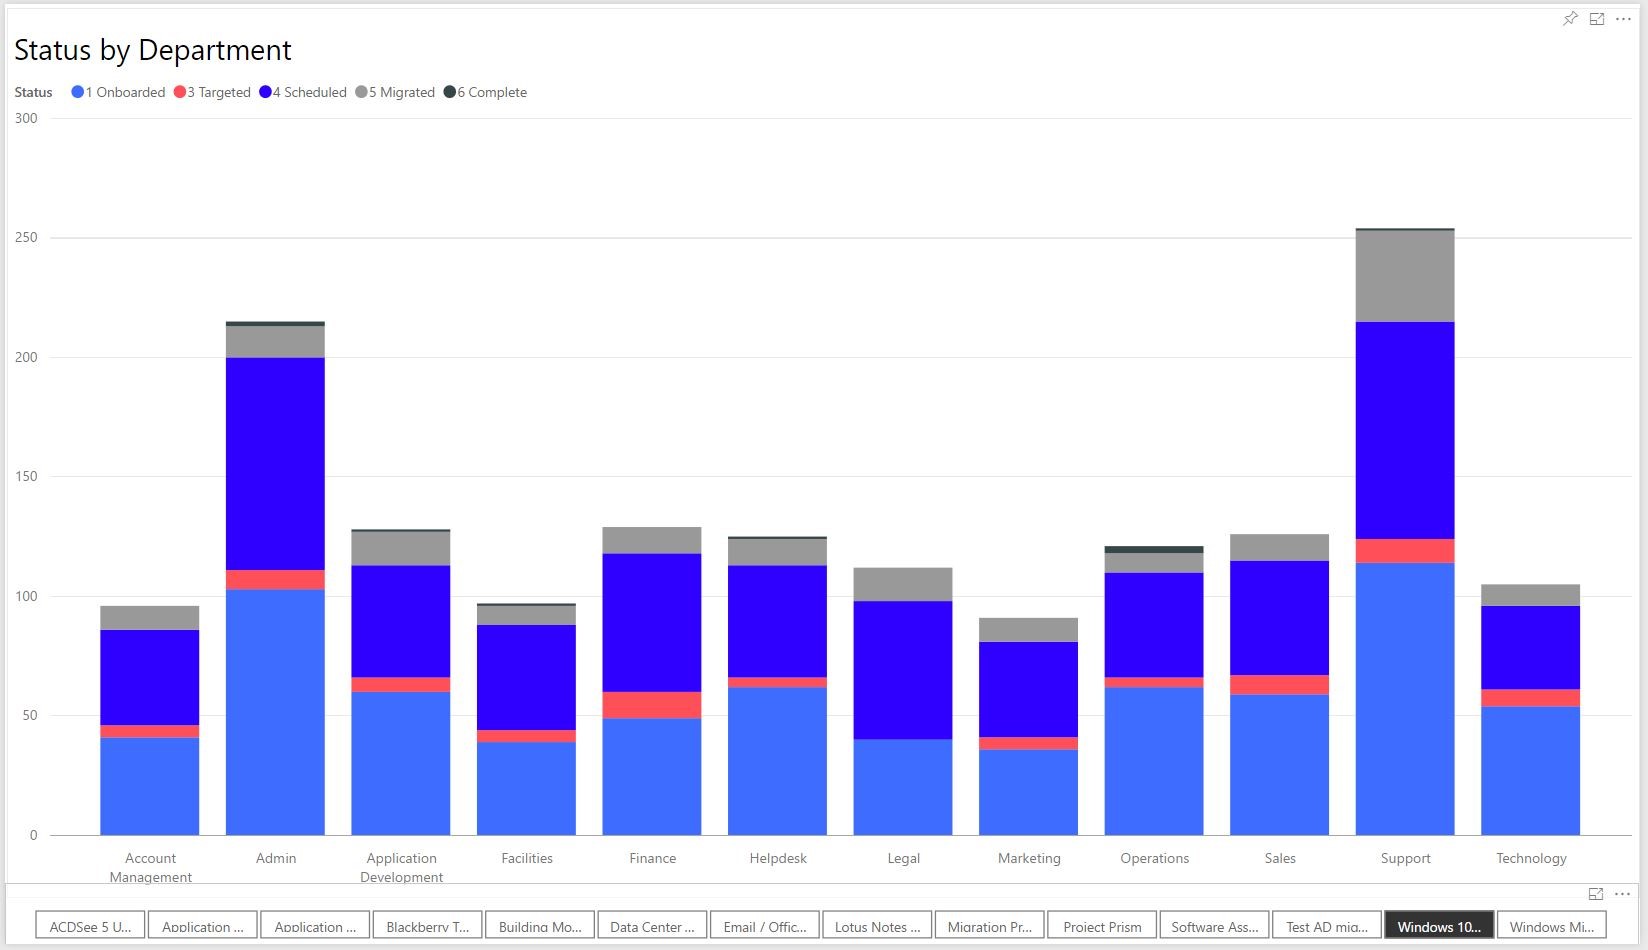Select the "Lotus Notes" slicer button
Viewport: 1648px width, 950px height.
point(876,925)
